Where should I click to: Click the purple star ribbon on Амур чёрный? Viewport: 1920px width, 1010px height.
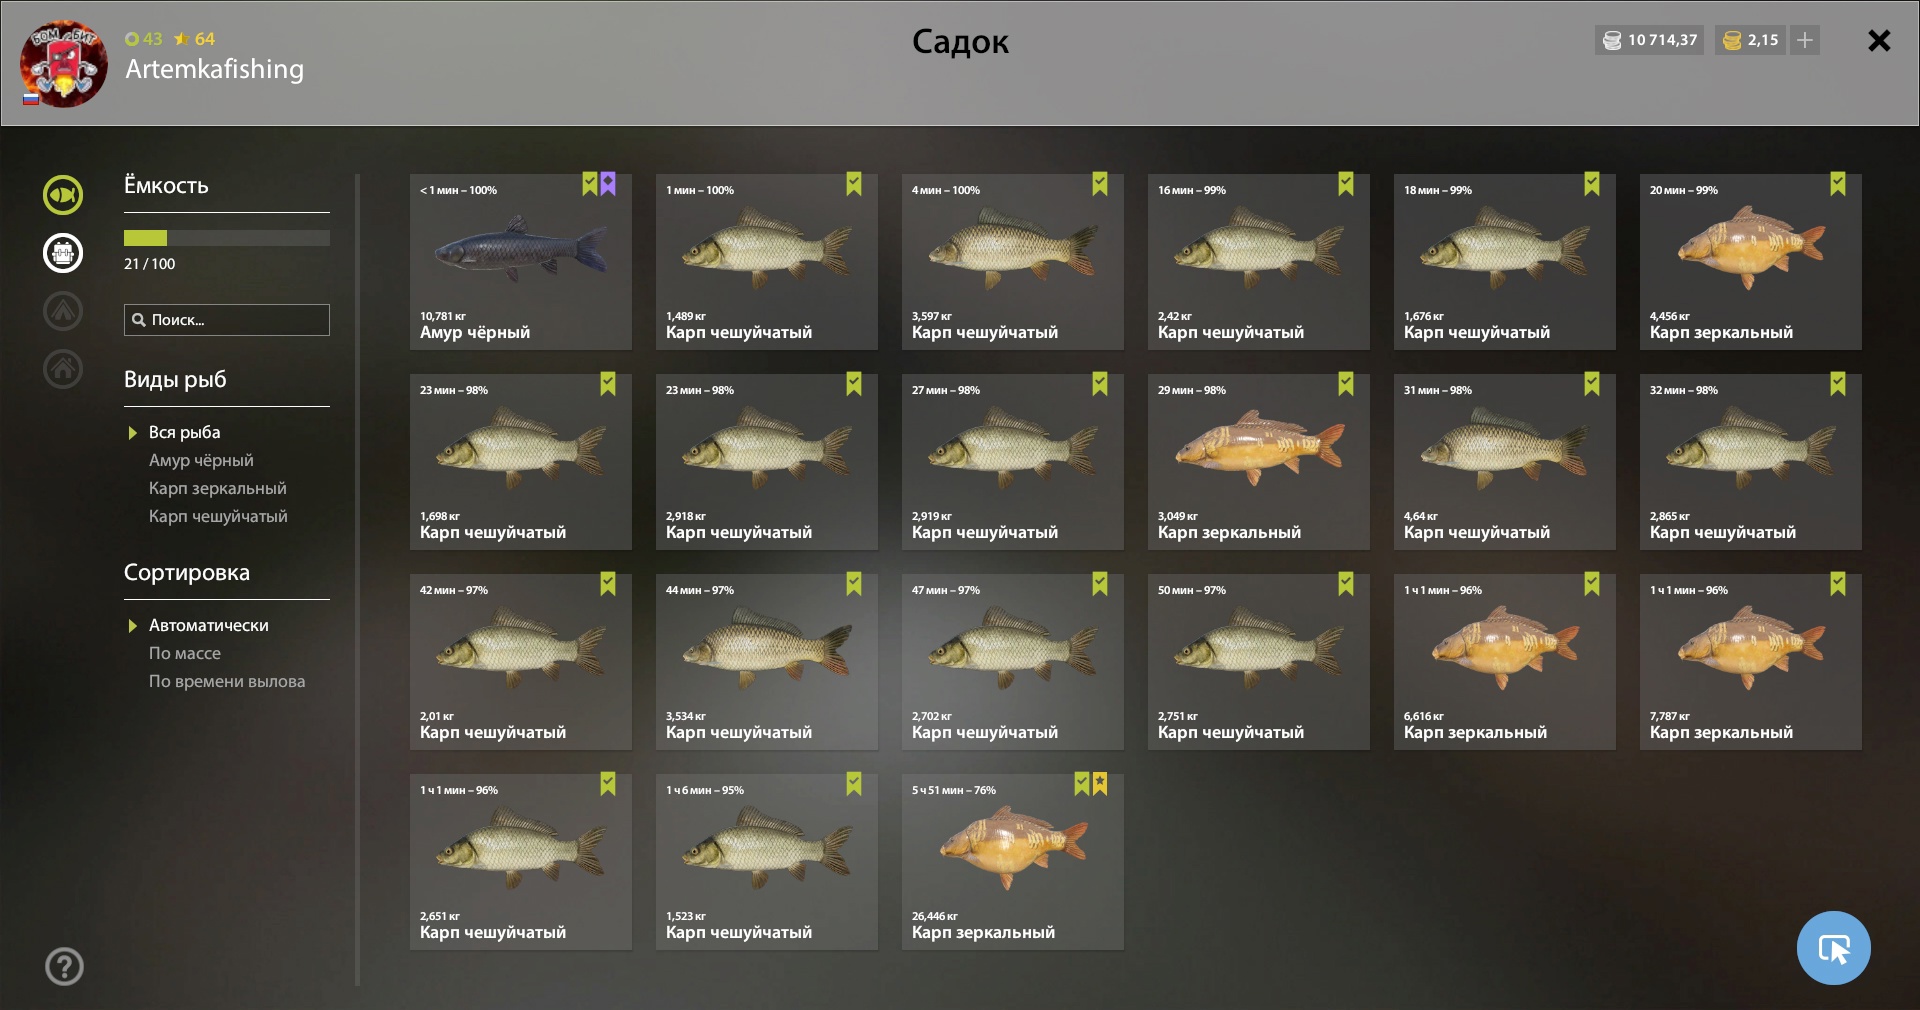click(x=608, y=184)
